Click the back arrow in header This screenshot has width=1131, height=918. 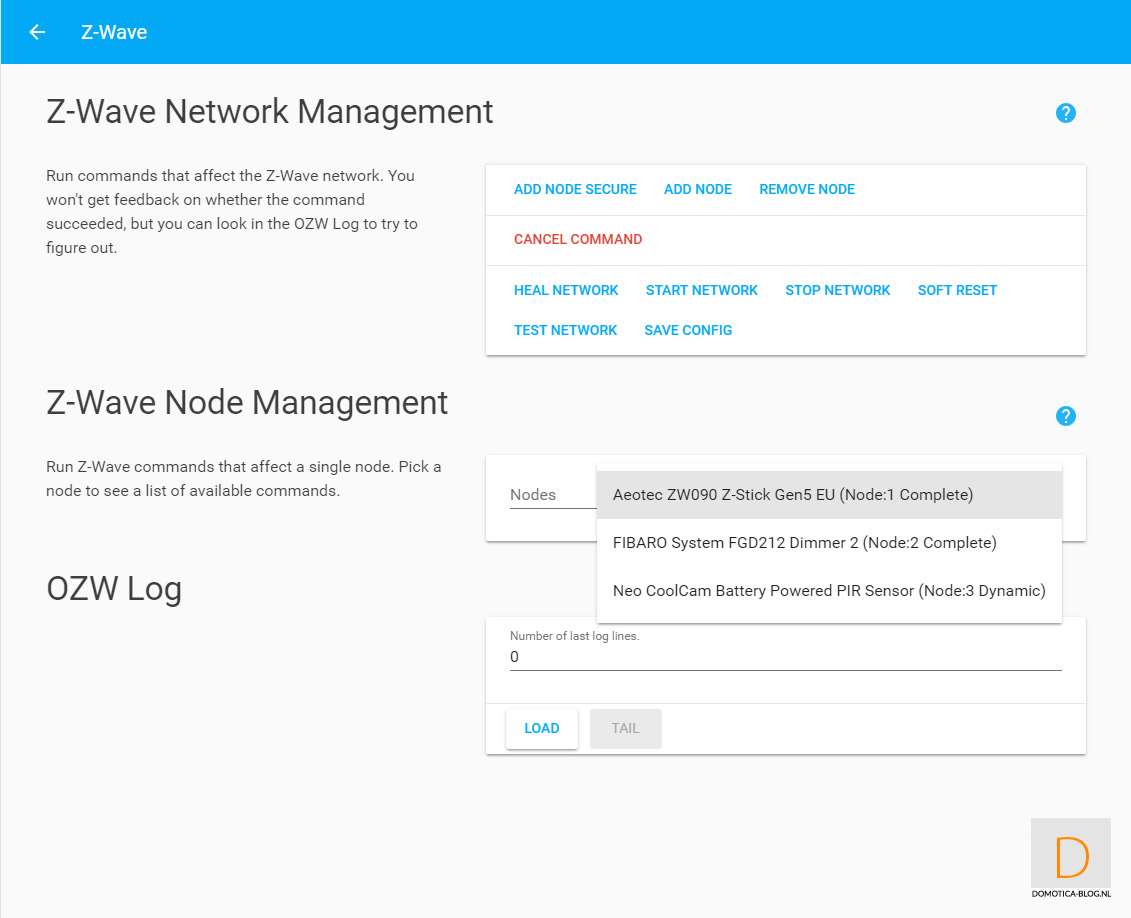[x=37, y=32]
